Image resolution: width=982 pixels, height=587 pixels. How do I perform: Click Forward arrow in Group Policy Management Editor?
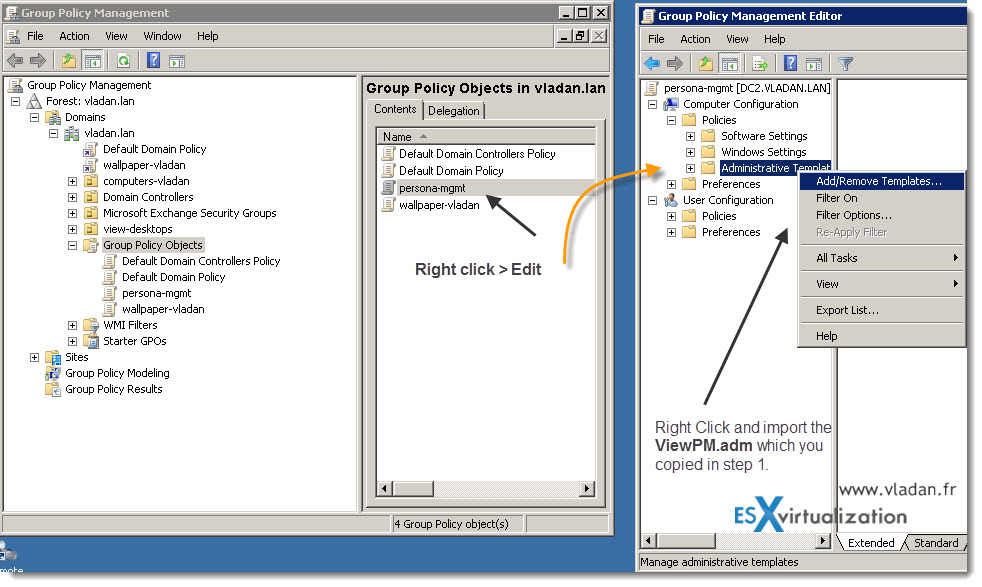[x=674, y=63]
